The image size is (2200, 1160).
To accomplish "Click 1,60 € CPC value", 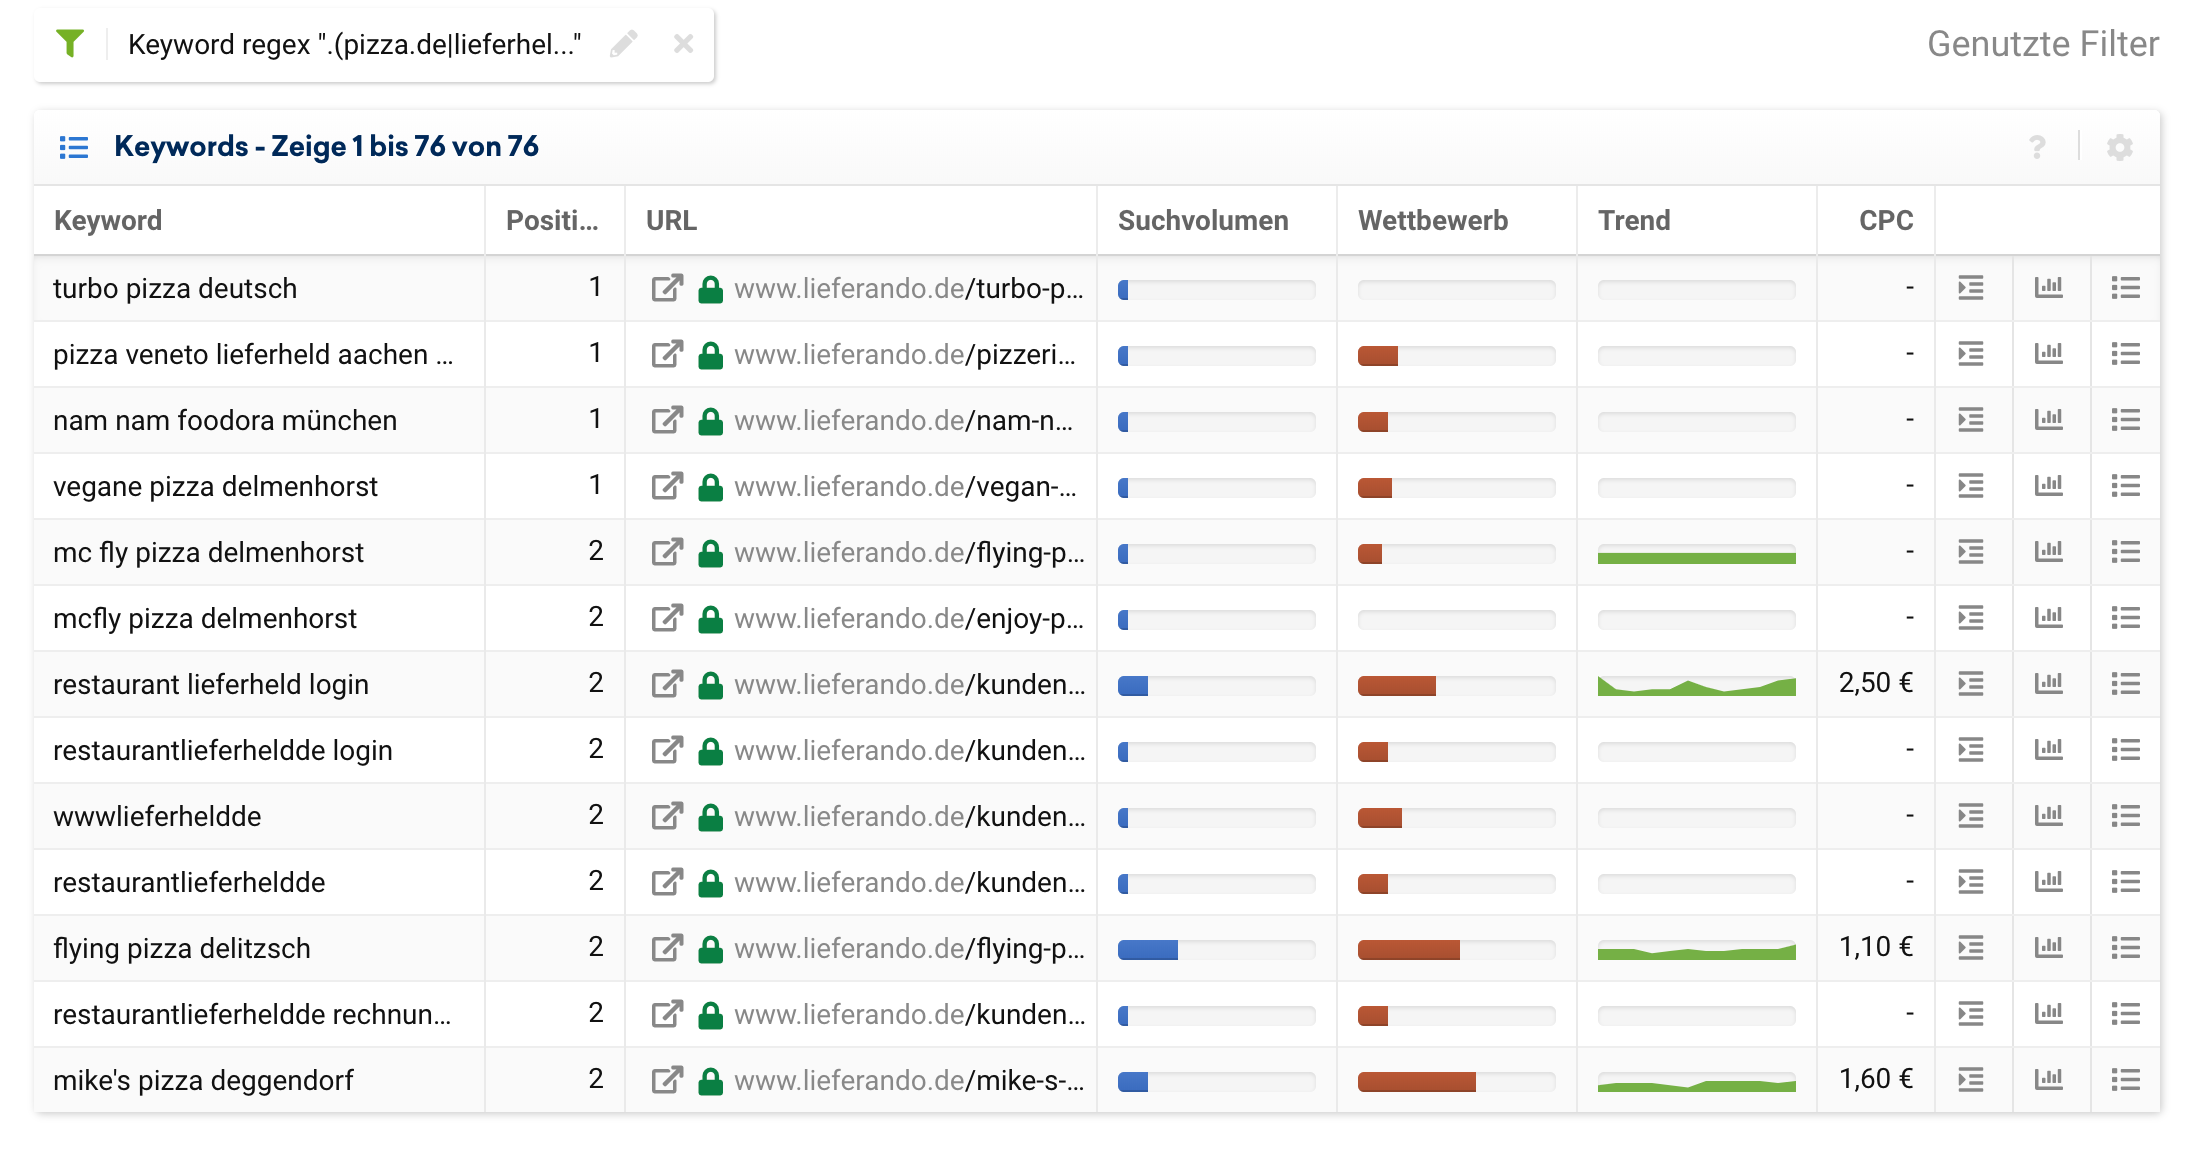I will [1876, 1079].
